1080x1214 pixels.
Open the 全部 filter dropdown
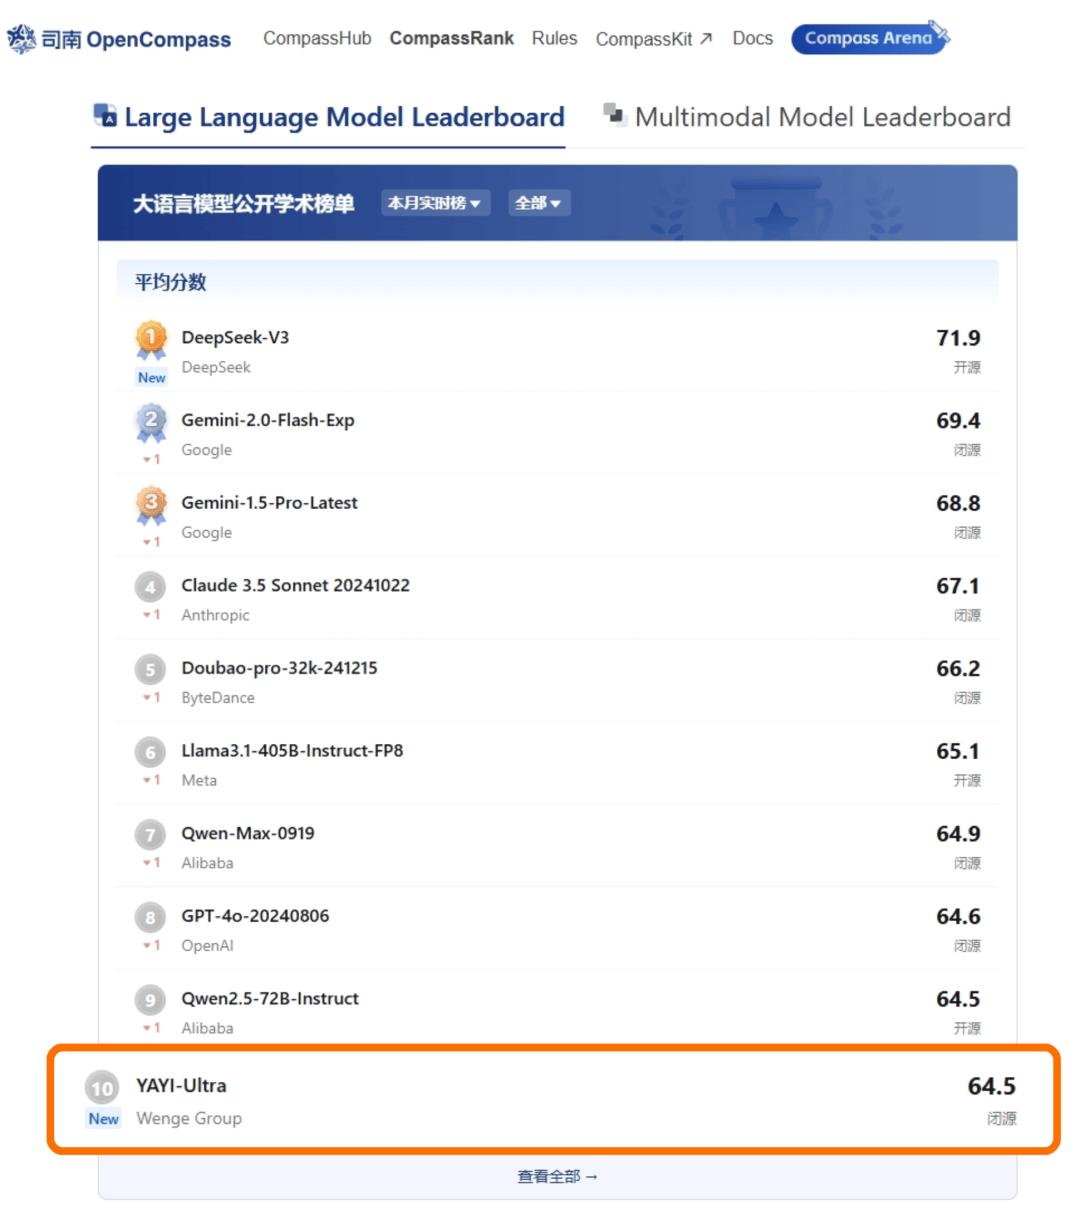coord(539,203)
